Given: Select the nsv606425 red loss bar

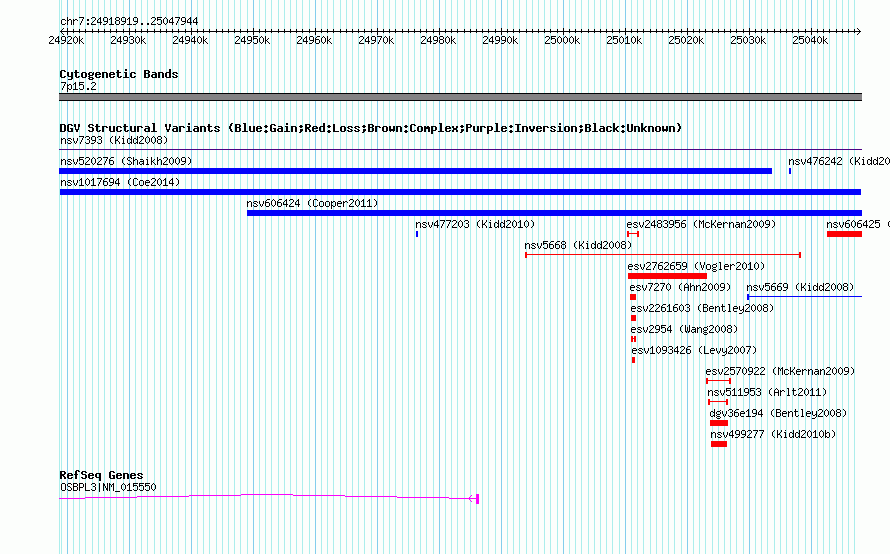Looking at the screenshot, I should click(x=845, y=234).
